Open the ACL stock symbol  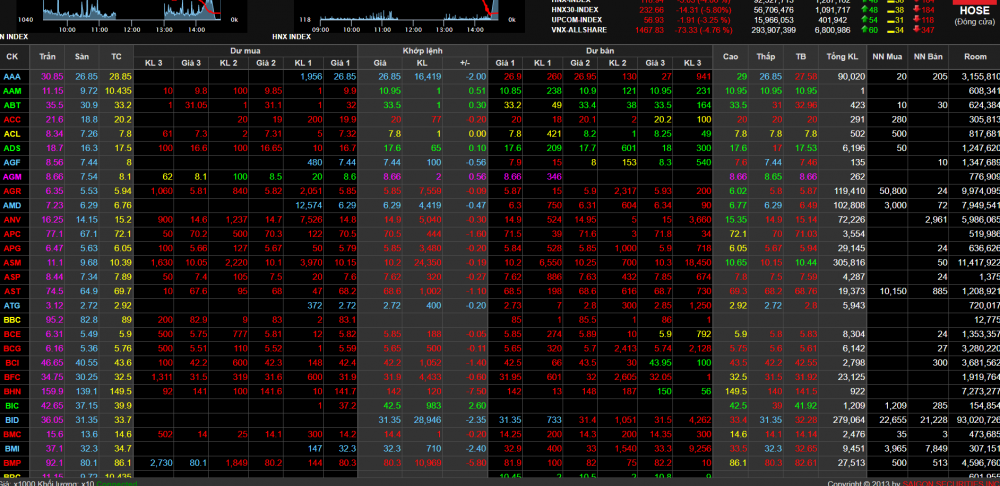pyautogui.click(x=12, y=133)
